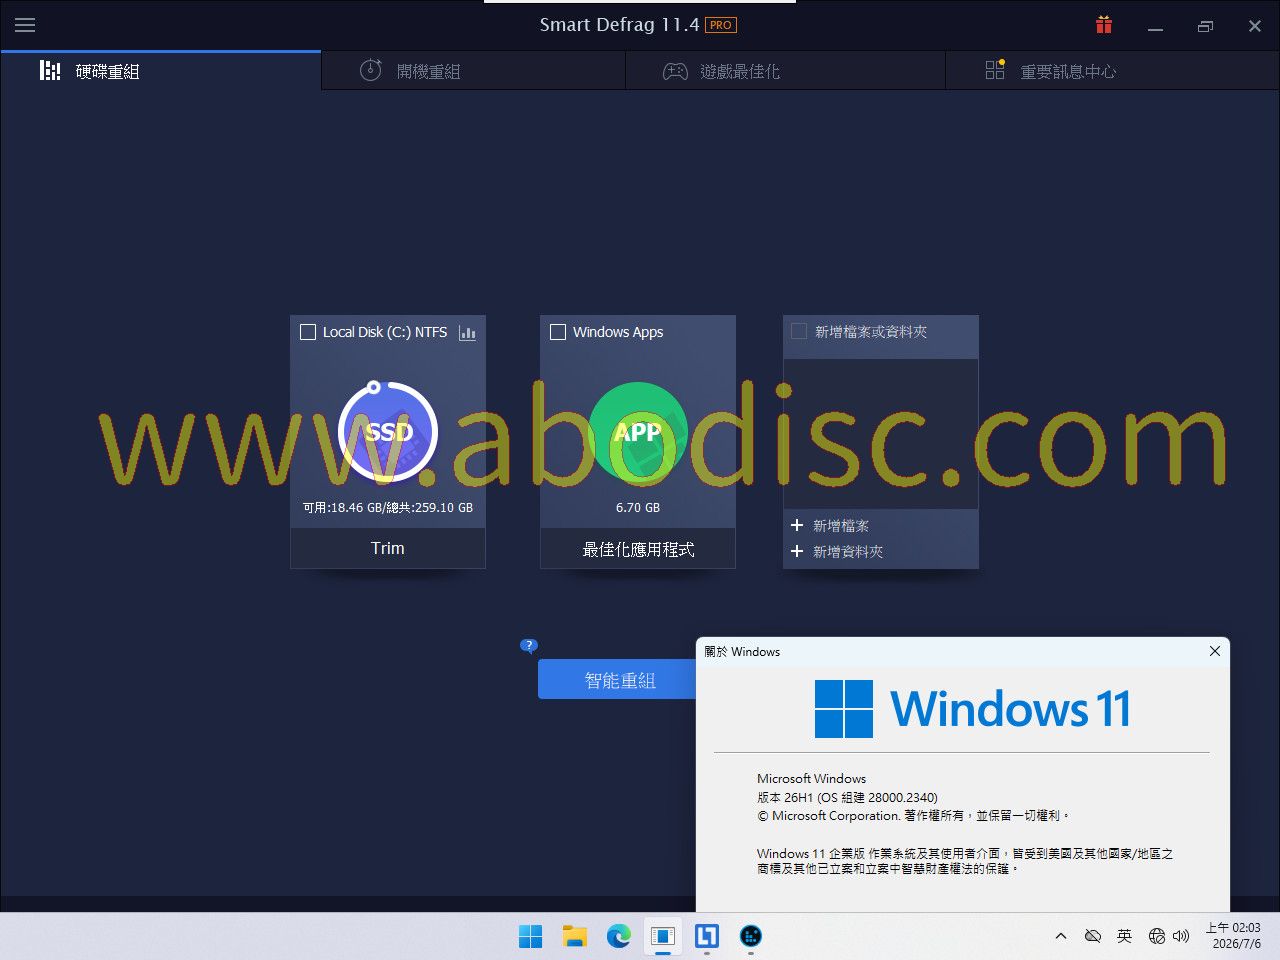Viewport: 1280px width, 960px height.
Task: Click 新增資料夾 to add a folder
Action: pyautogui.click(x=848, y=552)
